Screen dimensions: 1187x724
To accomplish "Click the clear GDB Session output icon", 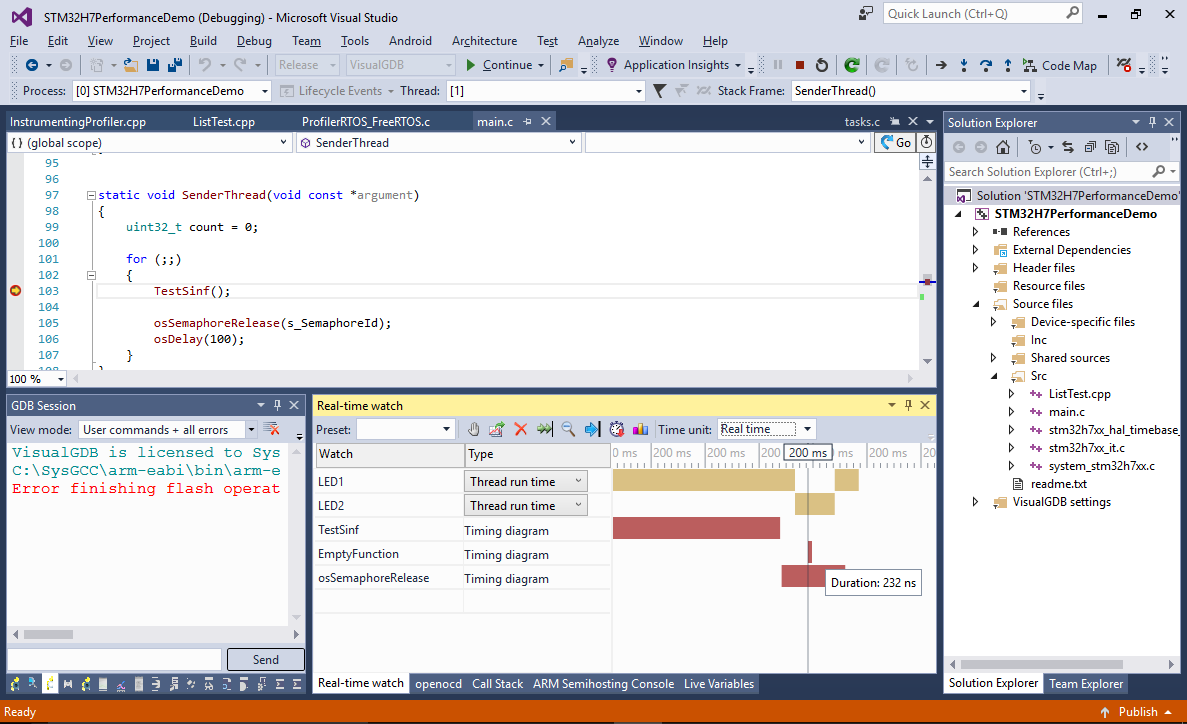I will pyautogui.click(x=271, y=429).
